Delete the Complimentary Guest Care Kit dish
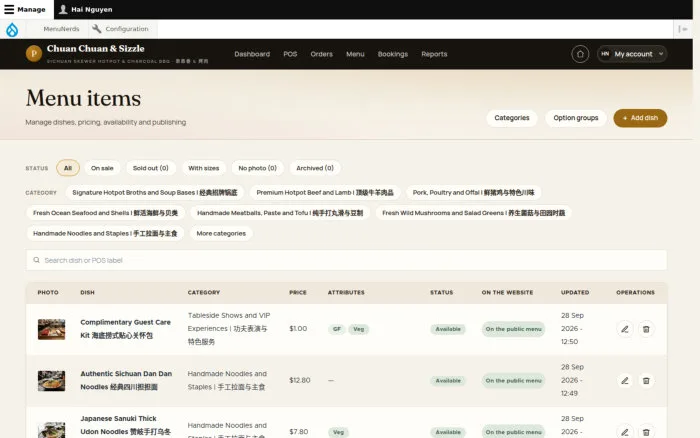 click(x=646, y=330)
